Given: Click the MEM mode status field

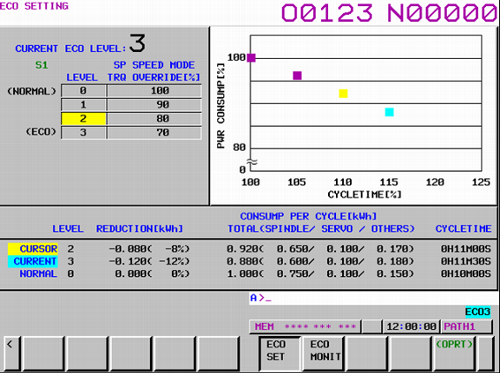Looking at the screenshot, I should 305,327.
